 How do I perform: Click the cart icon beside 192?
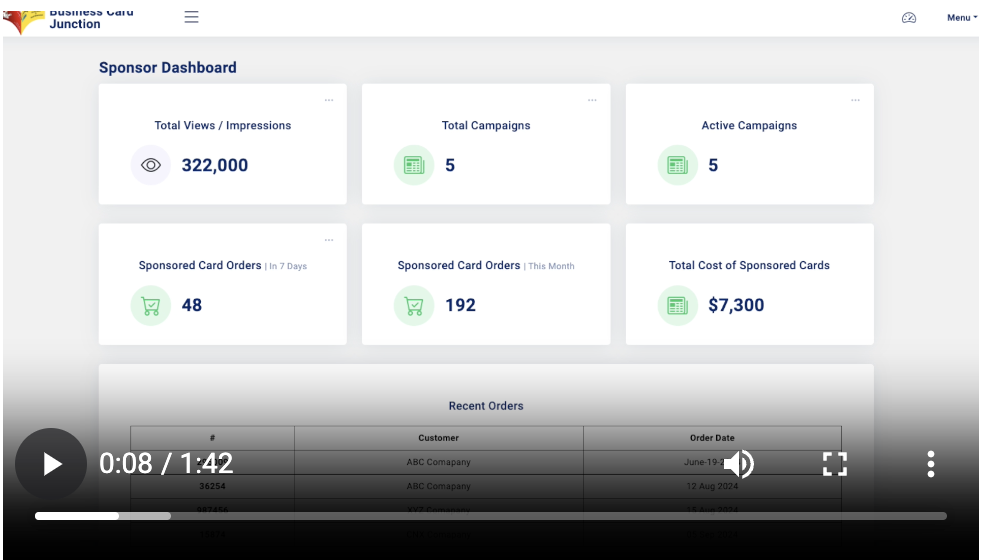tap(414, 305)
